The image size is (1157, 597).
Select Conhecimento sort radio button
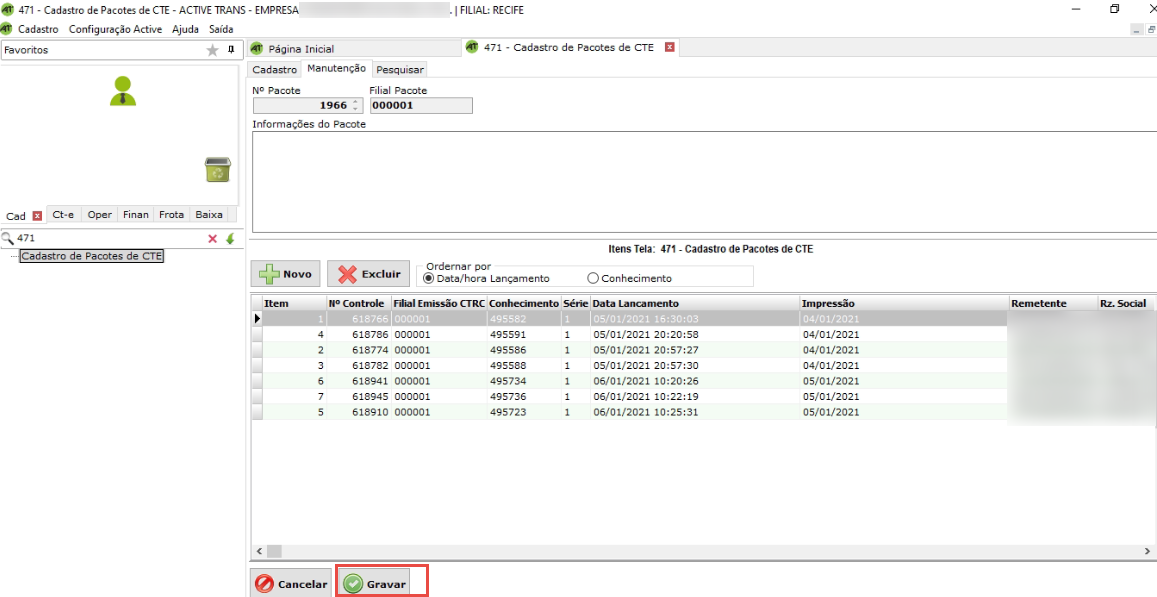point(593,279)
